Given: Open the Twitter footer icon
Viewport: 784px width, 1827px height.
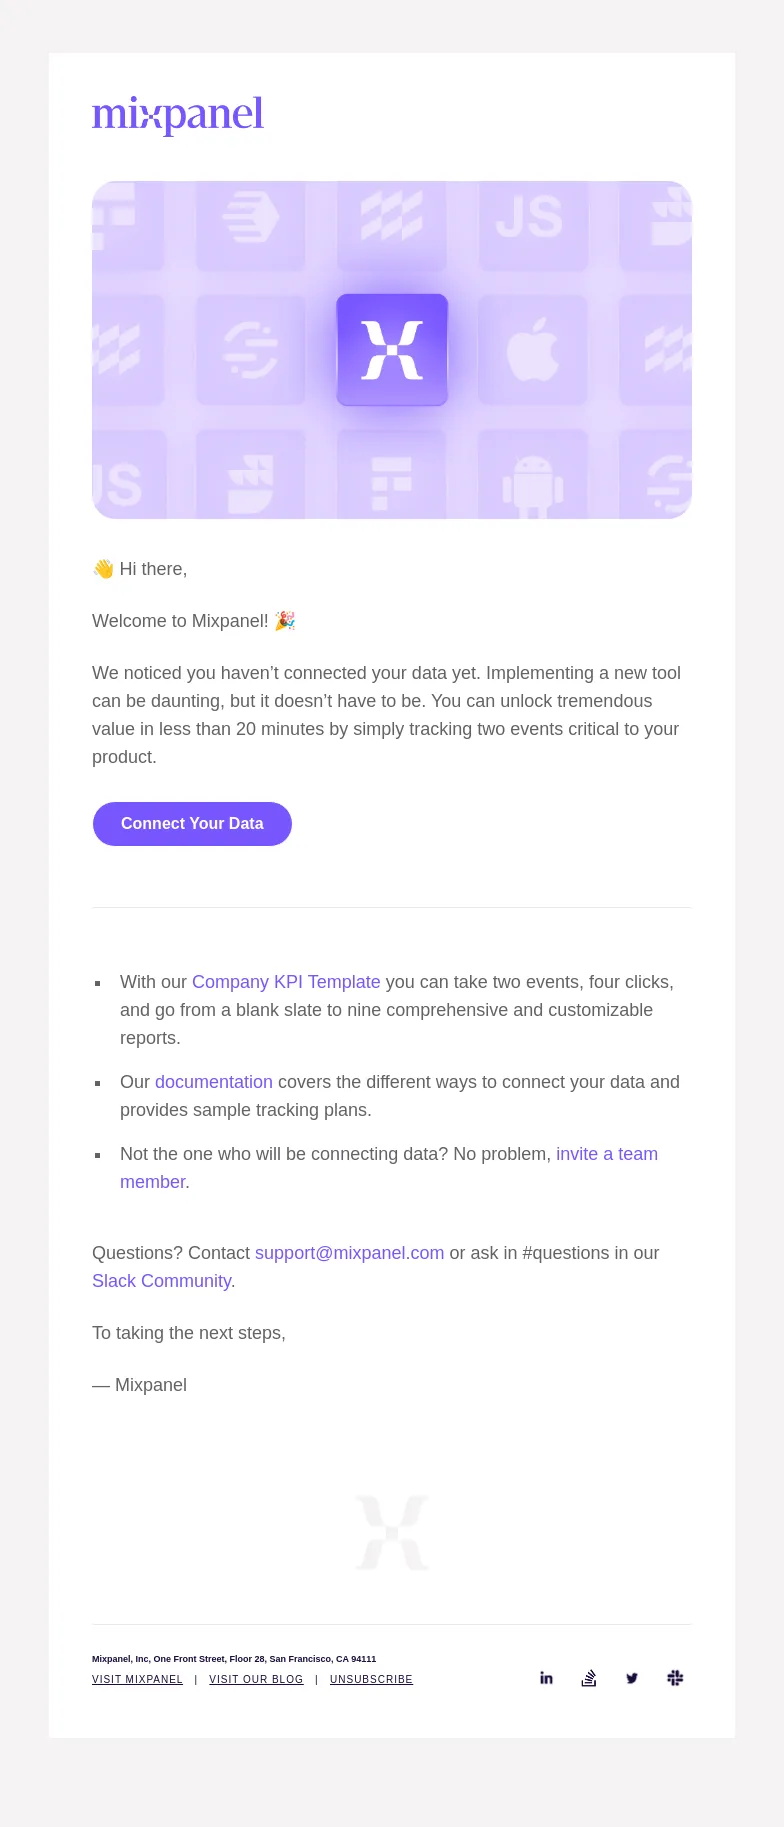Looking at the screenshot, I should 632,1678.
